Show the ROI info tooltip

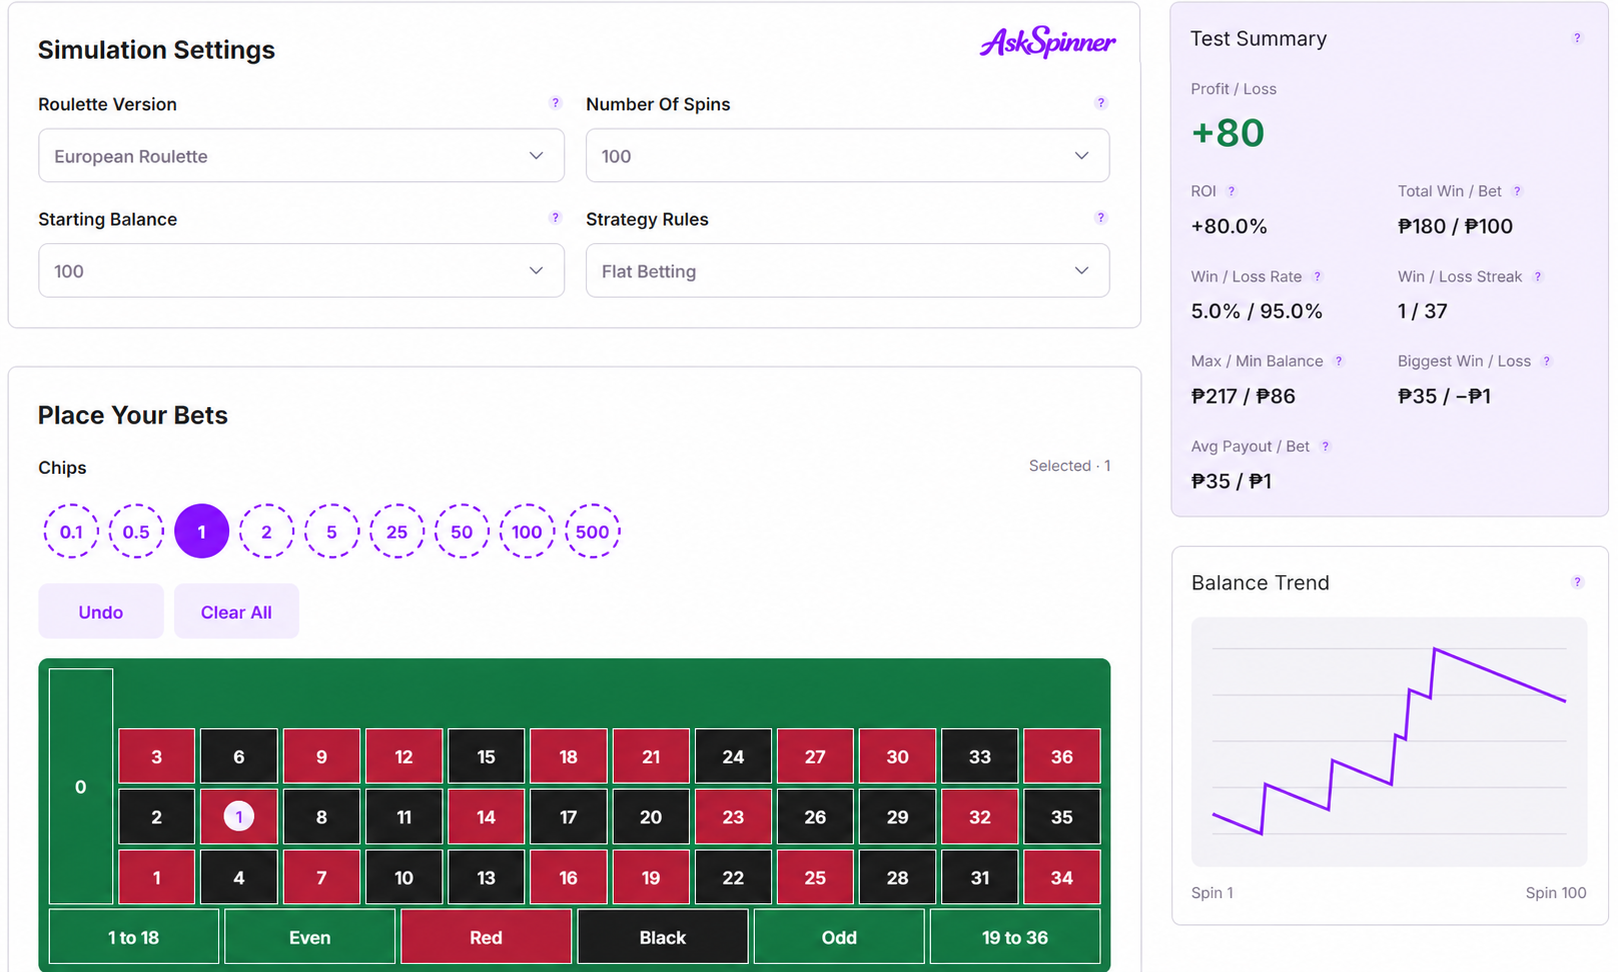coord(1232,191)
